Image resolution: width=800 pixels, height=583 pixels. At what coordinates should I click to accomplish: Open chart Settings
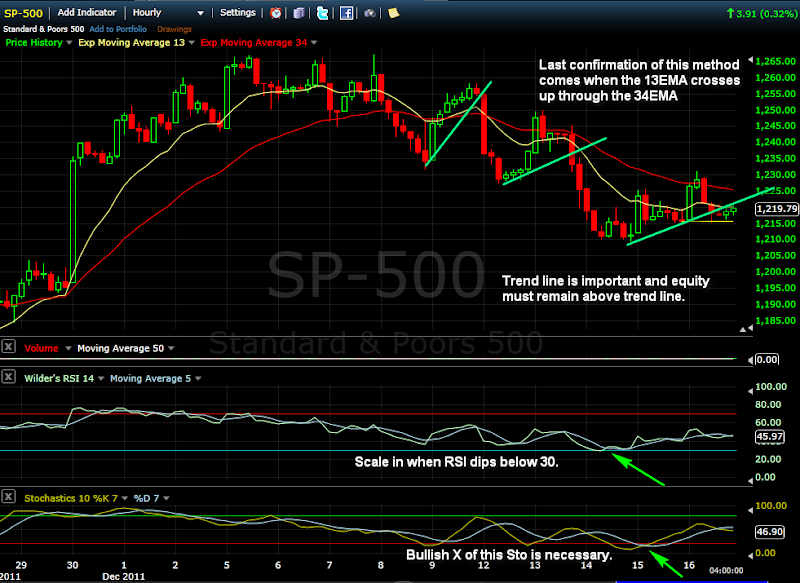237,13
